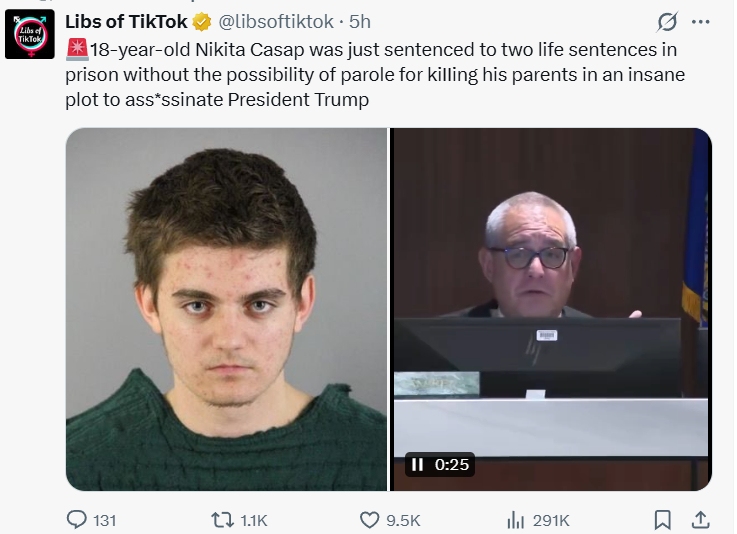Pause the video playback
The width and height of the screenshot is (737, 534).
click(x=417, y=464)
